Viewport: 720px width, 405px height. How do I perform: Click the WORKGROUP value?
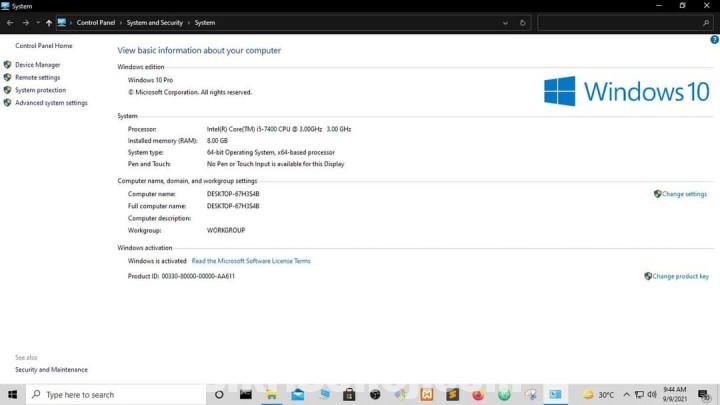coord(226,230)
